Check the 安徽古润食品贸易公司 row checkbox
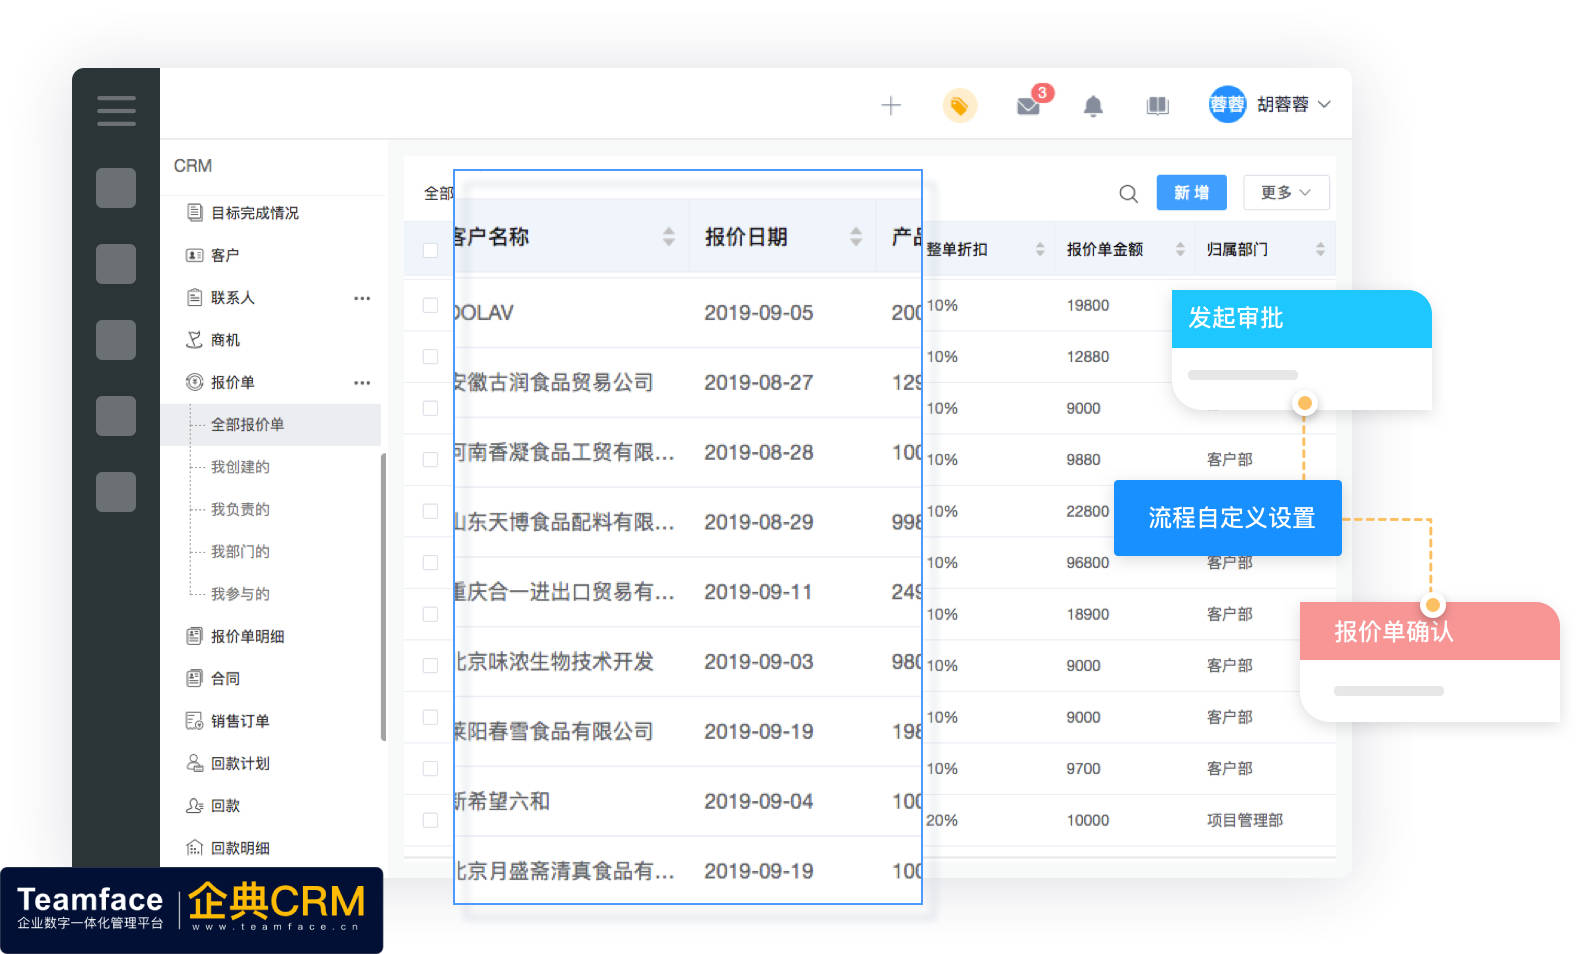 pos(430,357)
